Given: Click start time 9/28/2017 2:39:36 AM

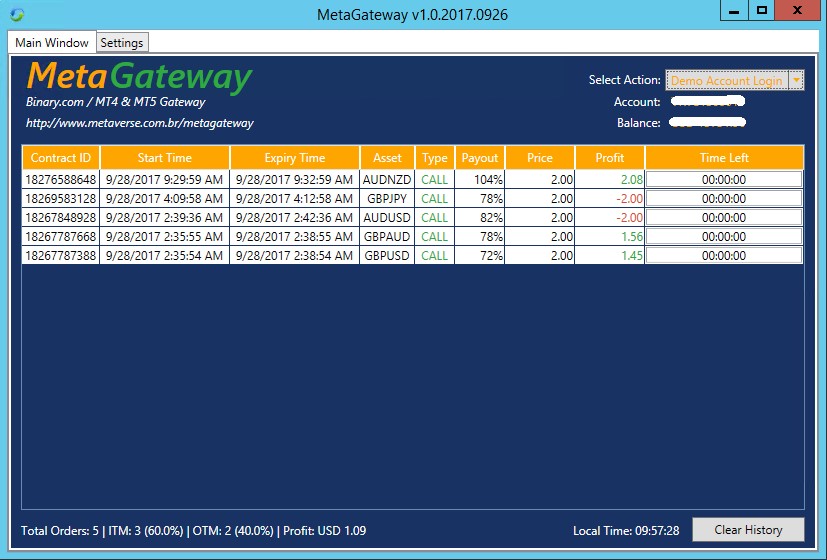Looking at the screenshot, I should [165, 218].
